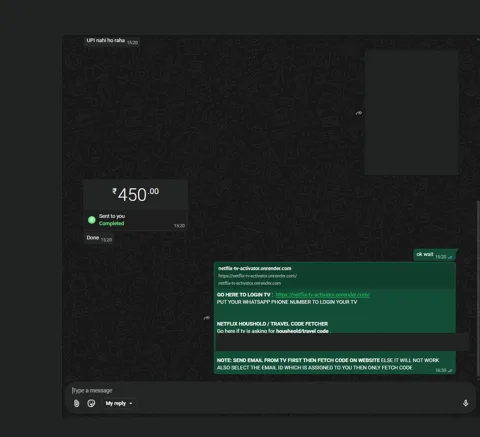480x437 pixels.
Task: Select the 'ok wait' sent message
Action: 435,255
